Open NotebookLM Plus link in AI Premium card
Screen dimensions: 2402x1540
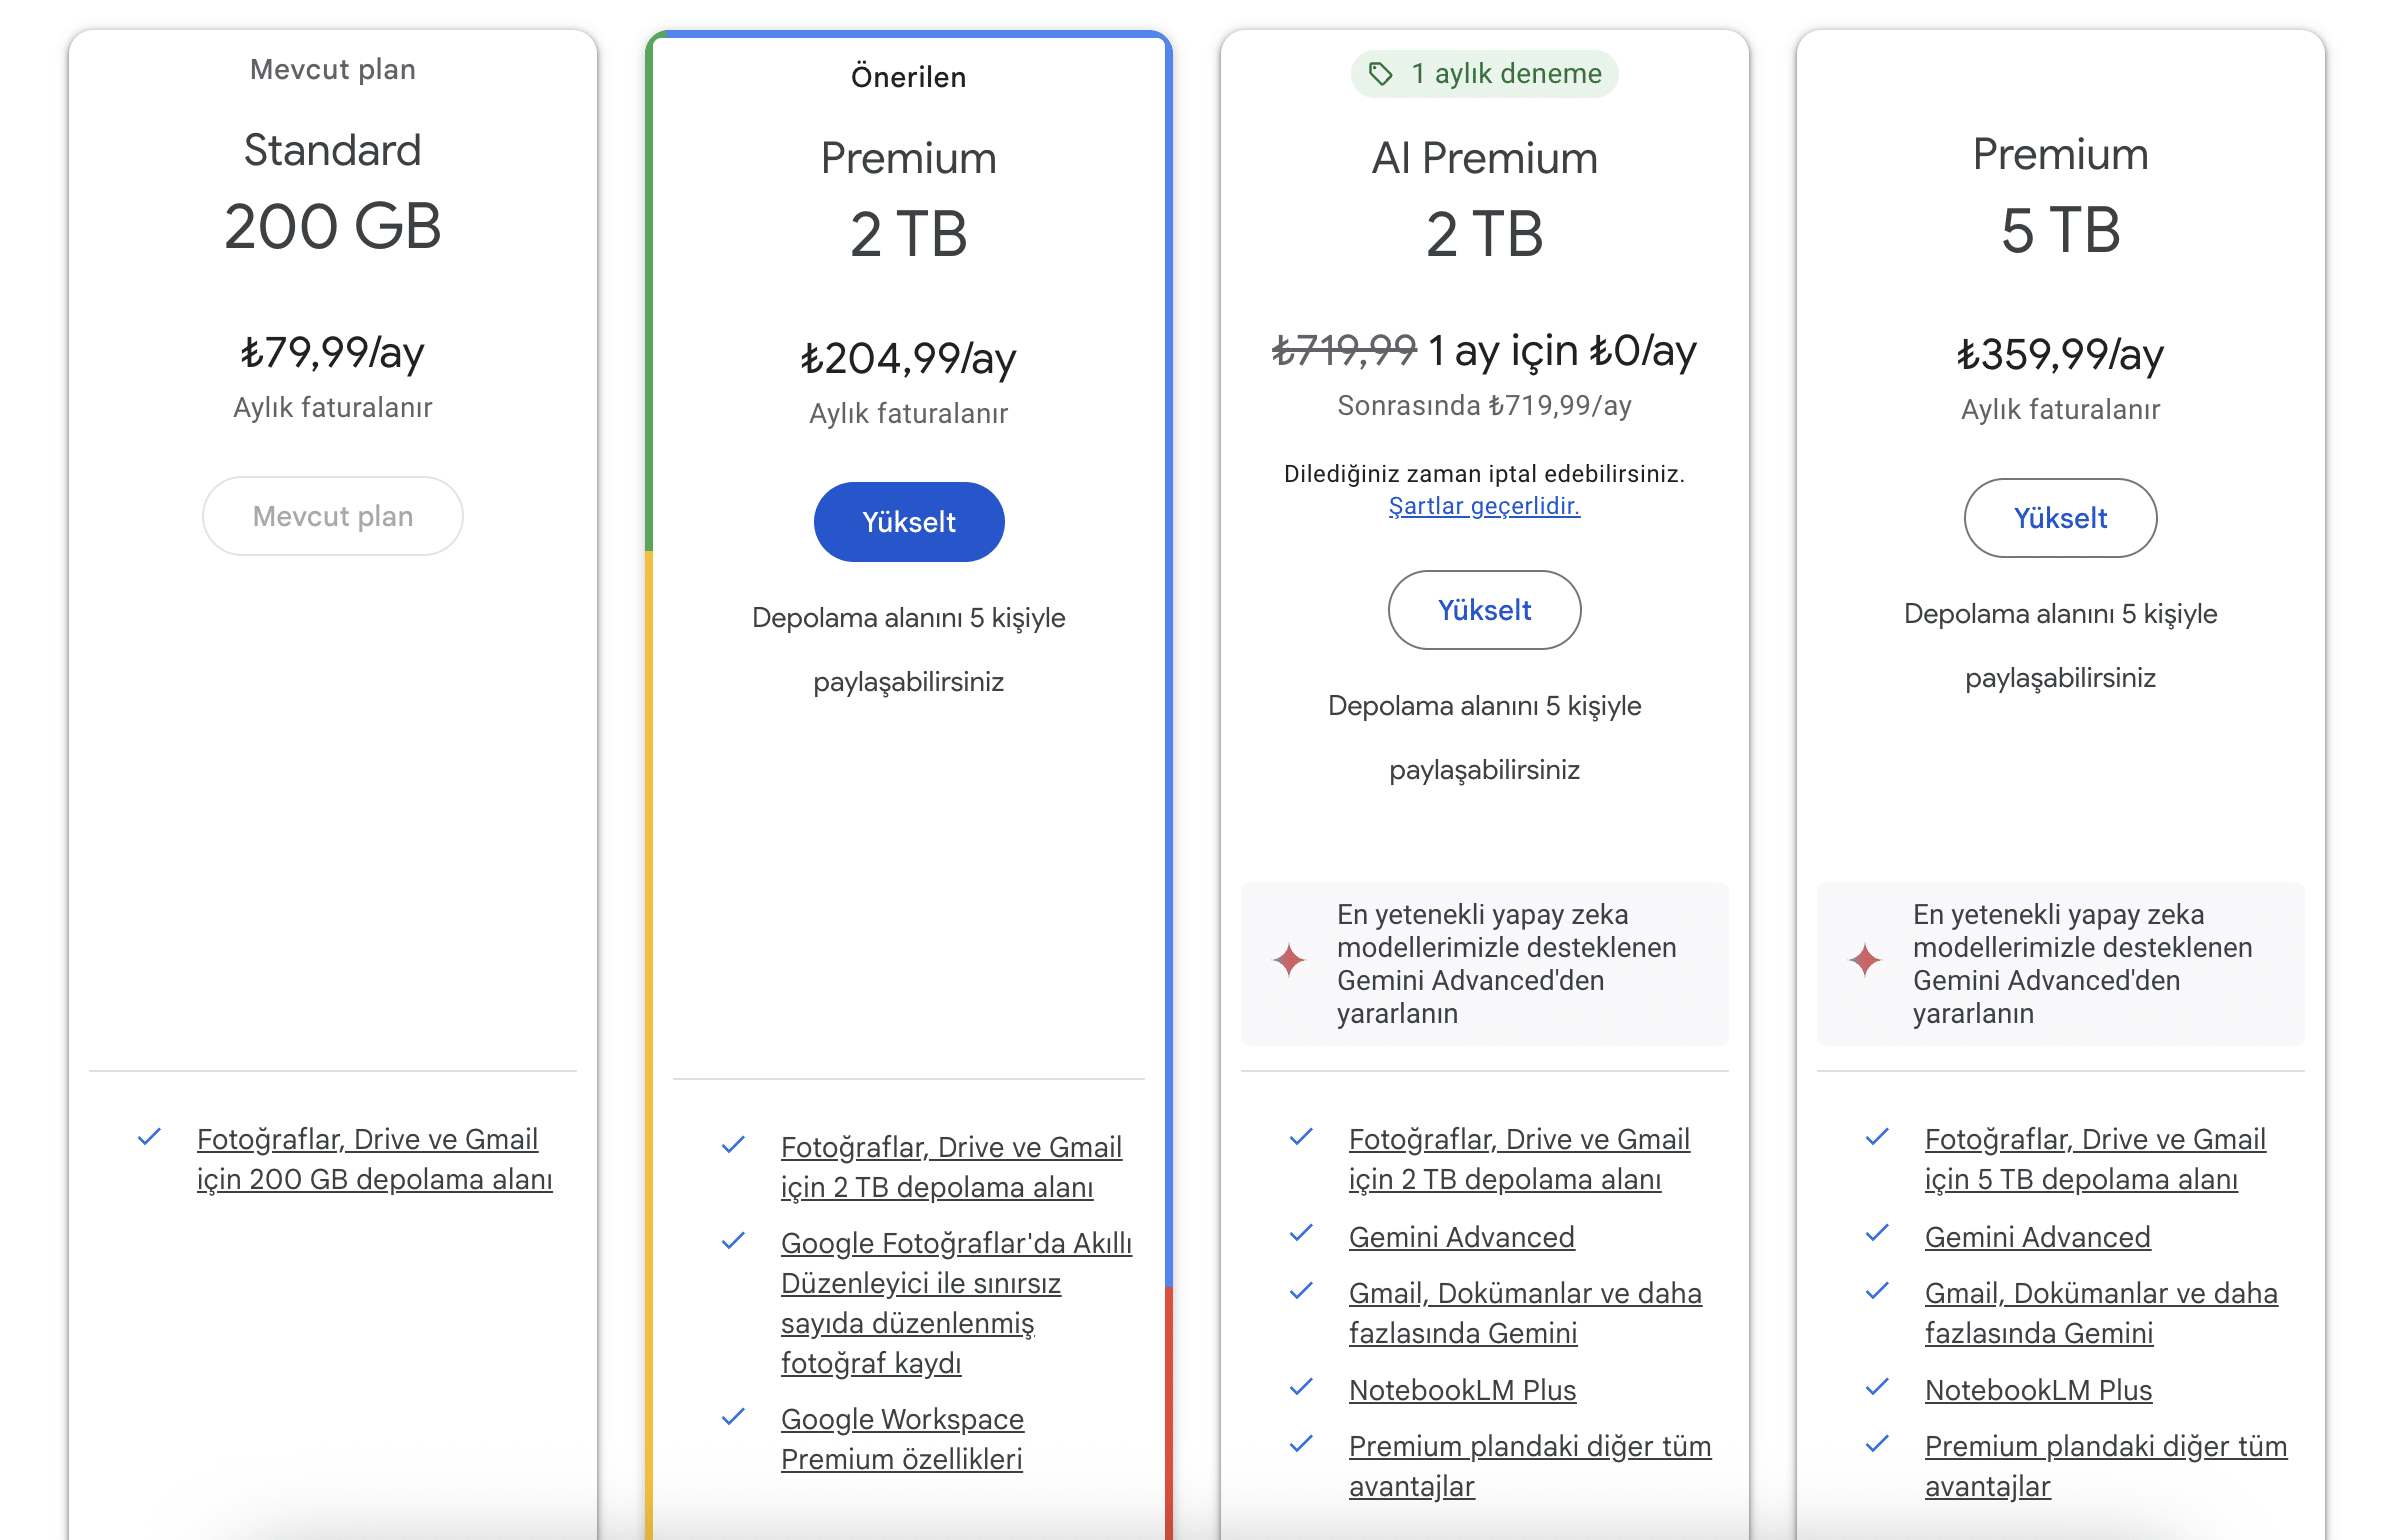tap(1462, 1390)
